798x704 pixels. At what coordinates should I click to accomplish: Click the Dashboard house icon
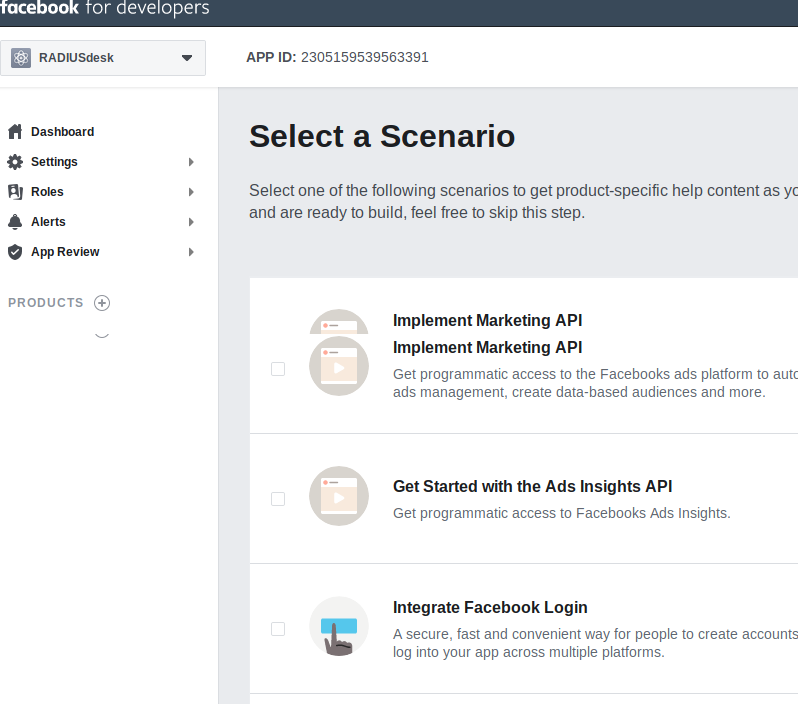point(14,132)
